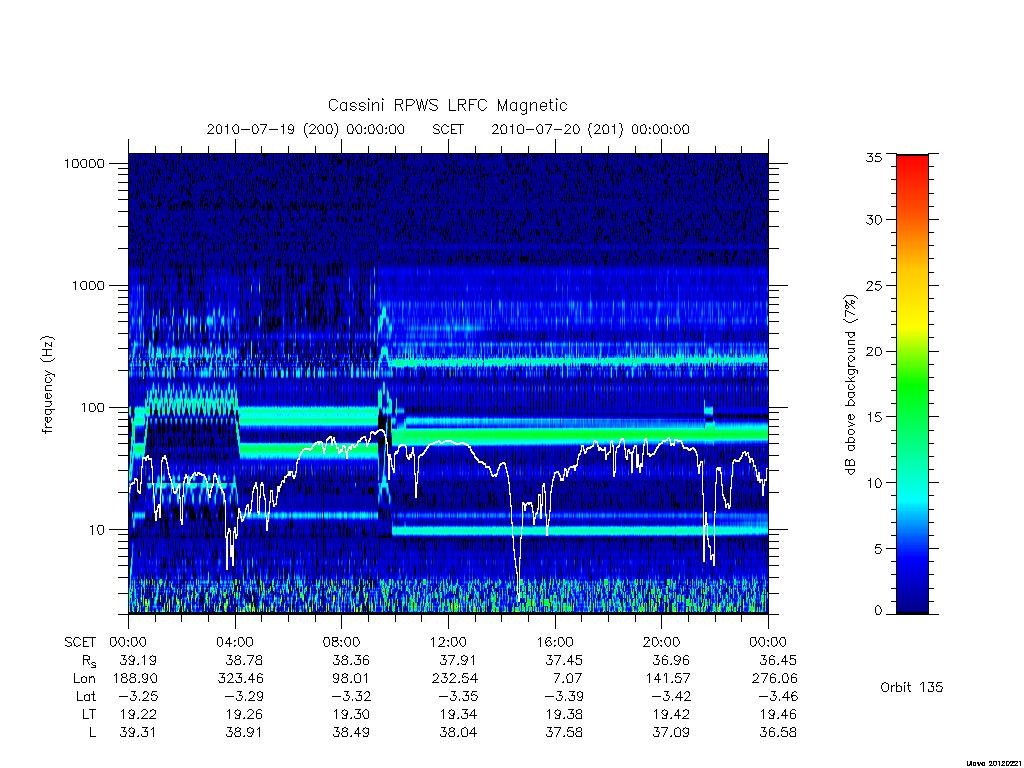Click the green middle of the color bar
Image resolution: width=1024 pixels, height=768 pixels.
(912, 384)
